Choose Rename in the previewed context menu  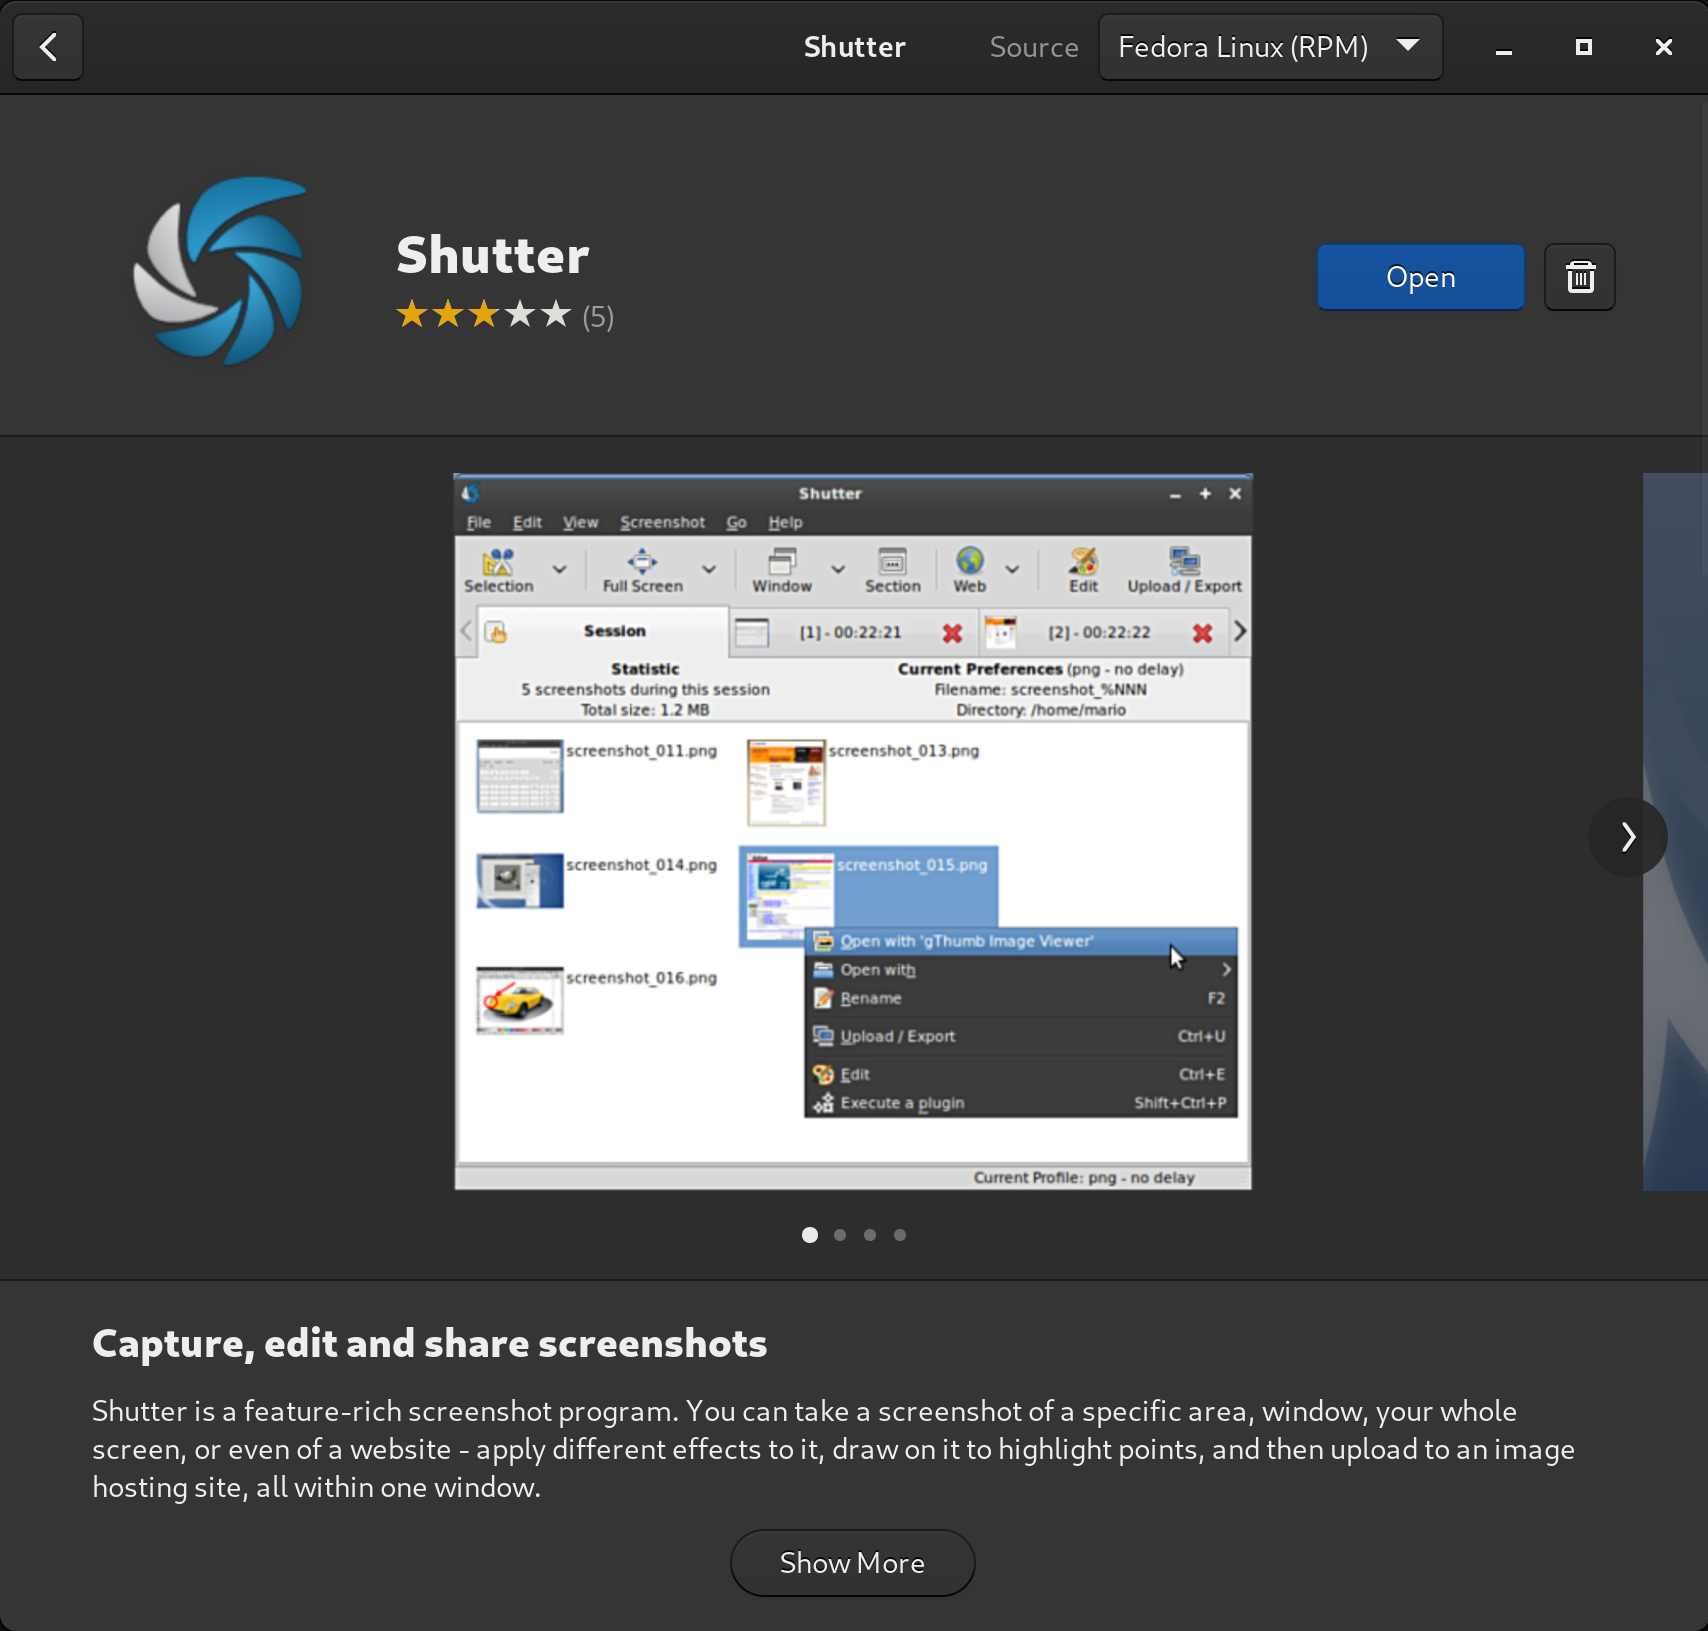[x=870, y=998]
